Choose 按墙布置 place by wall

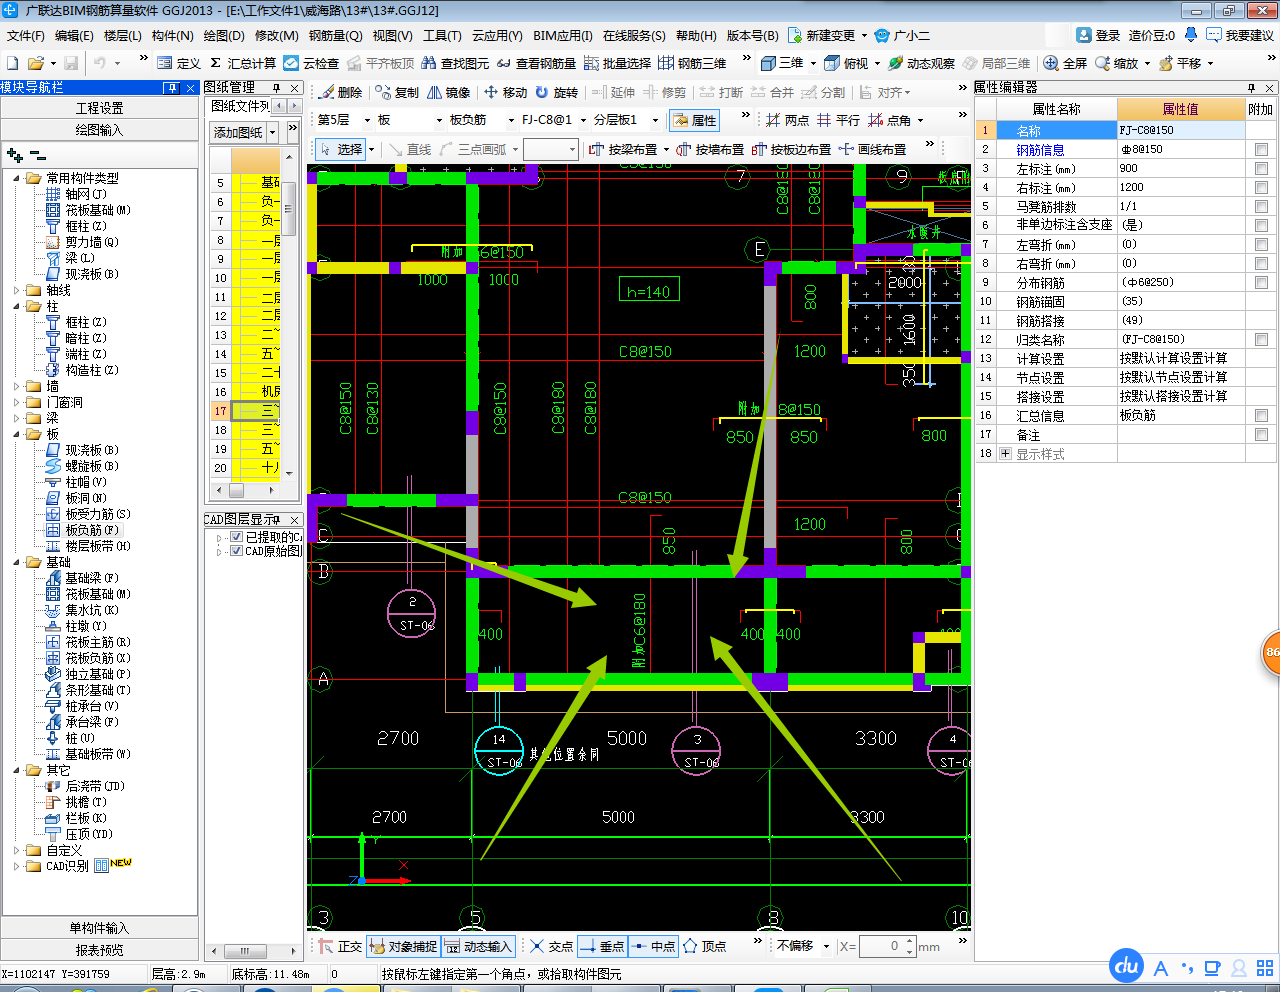pyautogui.click(x=710, y=149)
